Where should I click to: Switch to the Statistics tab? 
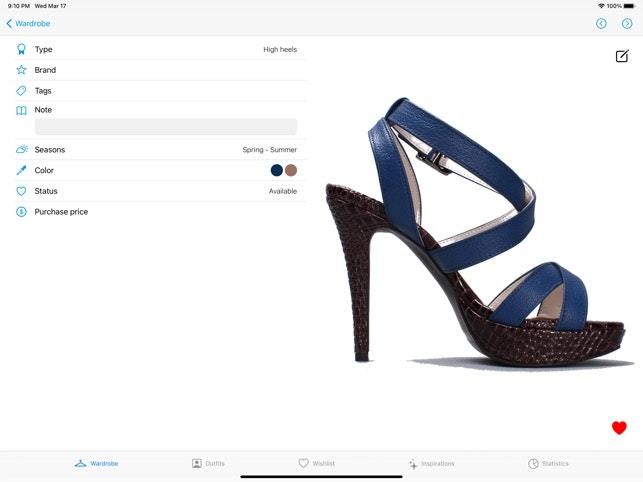click(x=548, y=464)
